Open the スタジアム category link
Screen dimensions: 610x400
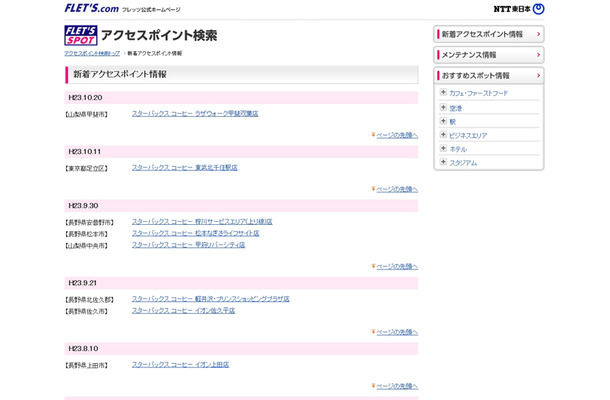(x=463, y=163)
